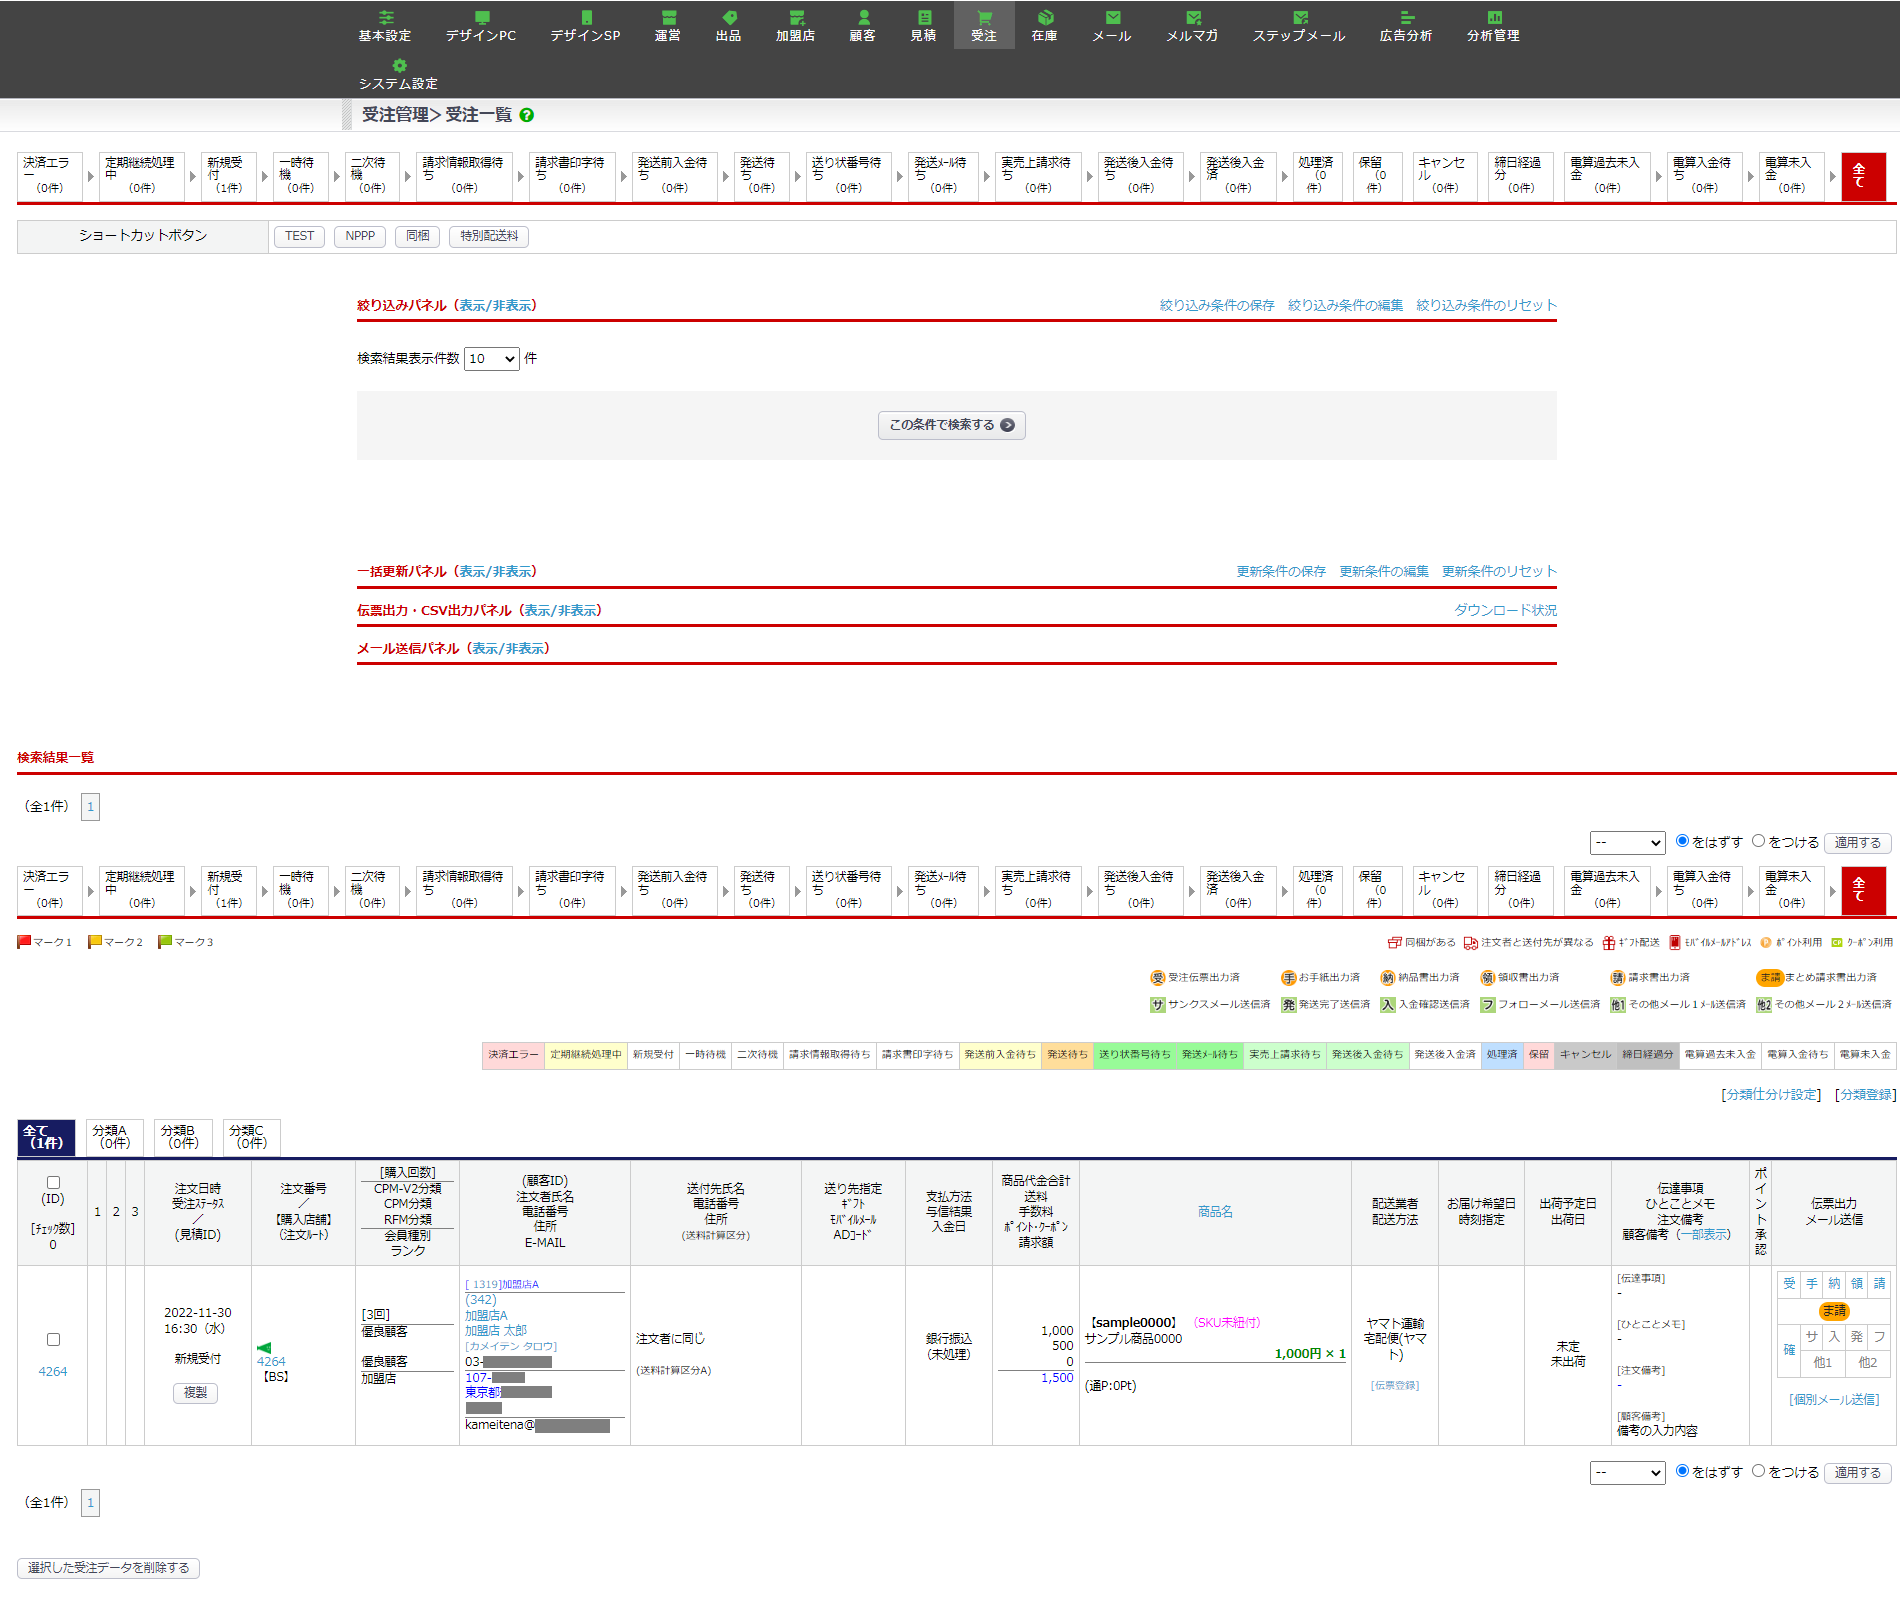Viewport: 1900px width, 1613px height.
Task: Switch to the 分類A tab
Action: coord(114,1137)
